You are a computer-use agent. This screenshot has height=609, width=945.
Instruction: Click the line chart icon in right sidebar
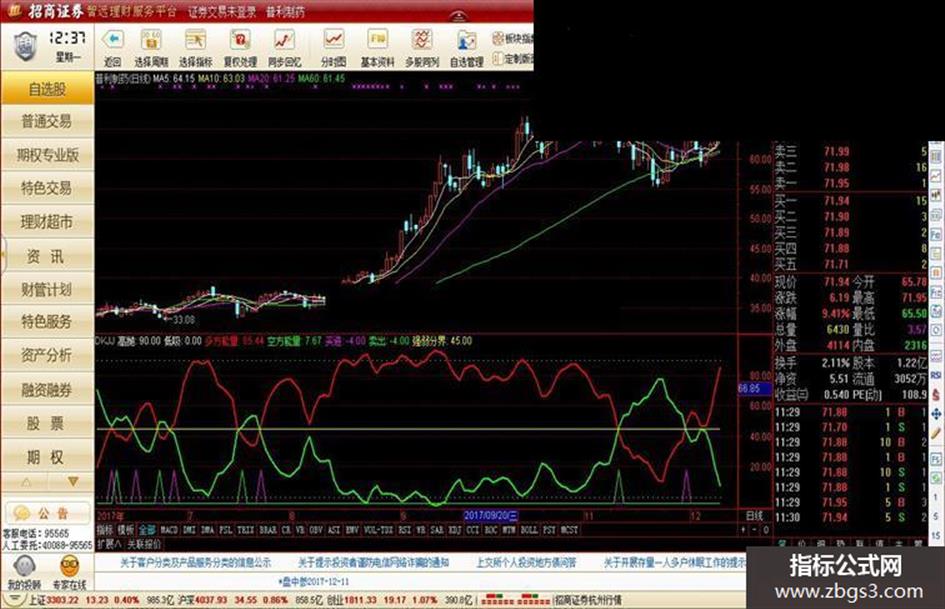(936, 175)
